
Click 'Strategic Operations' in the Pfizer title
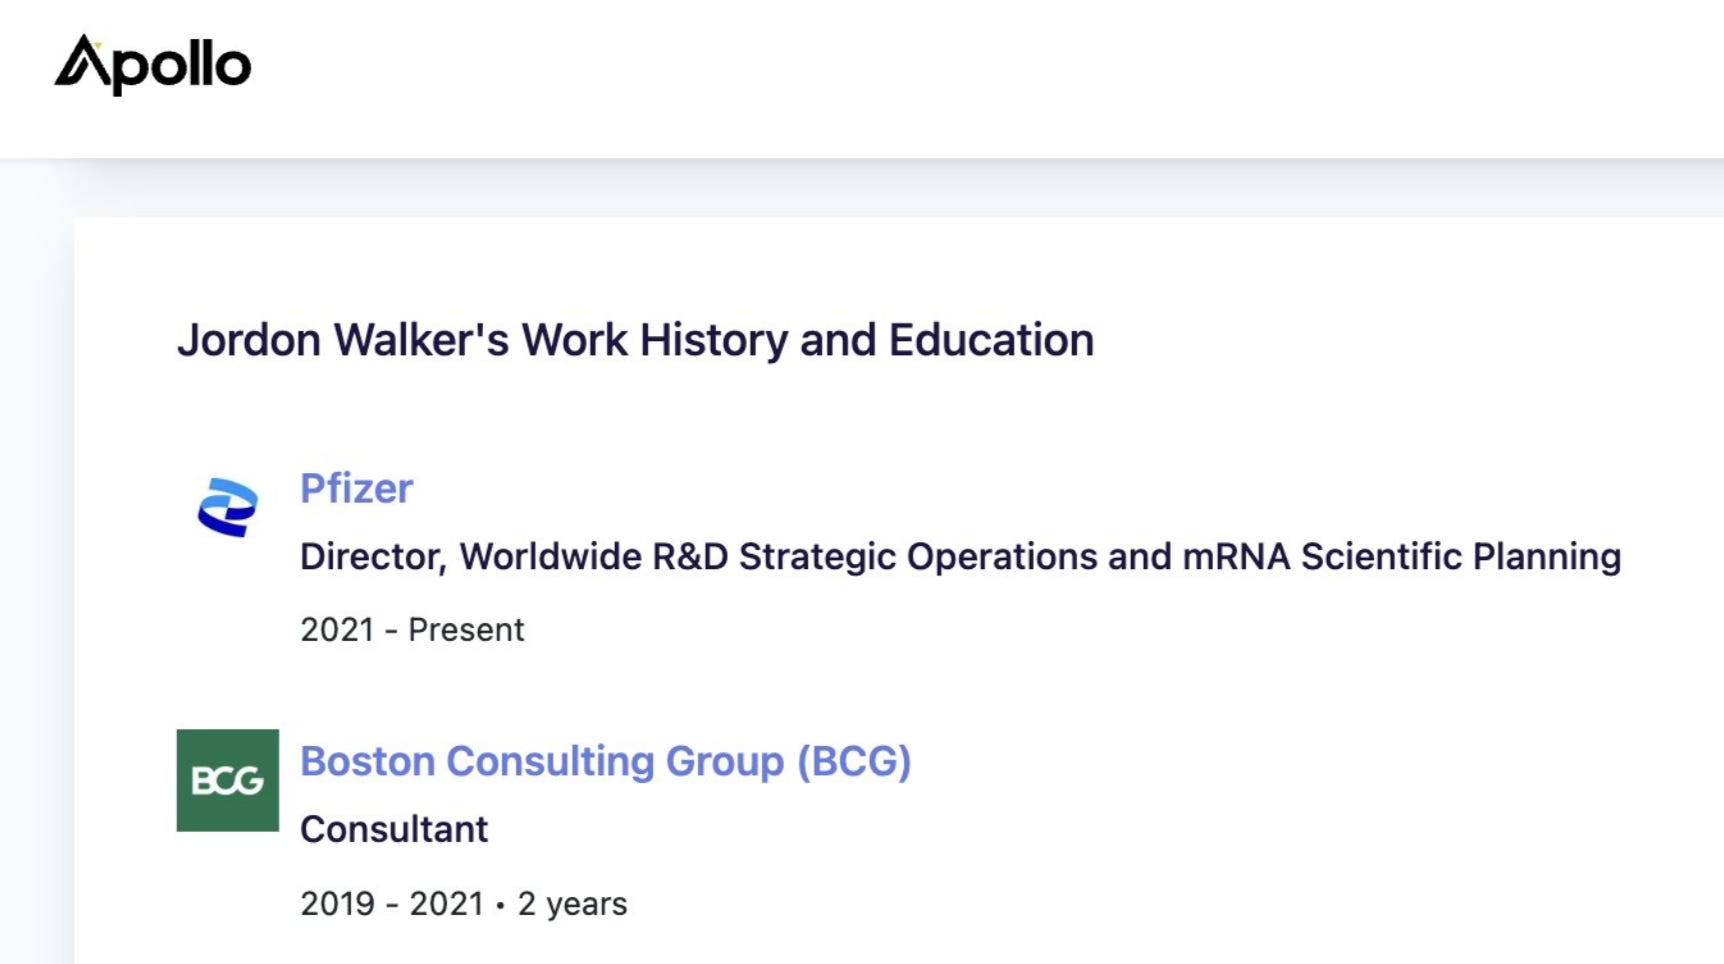[x=918, y=557]
